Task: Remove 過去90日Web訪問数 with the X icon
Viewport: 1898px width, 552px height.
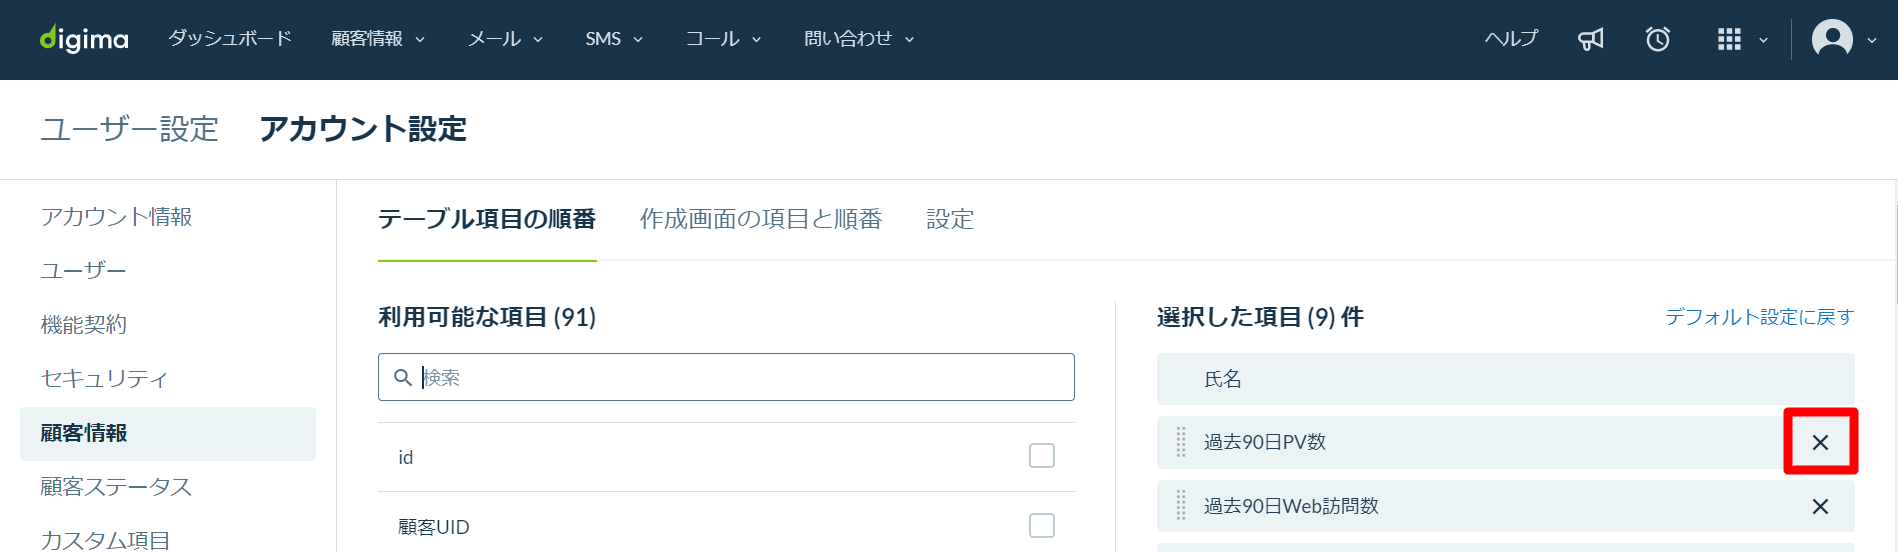Action: pyautogui.click(x=1820, y=506)
